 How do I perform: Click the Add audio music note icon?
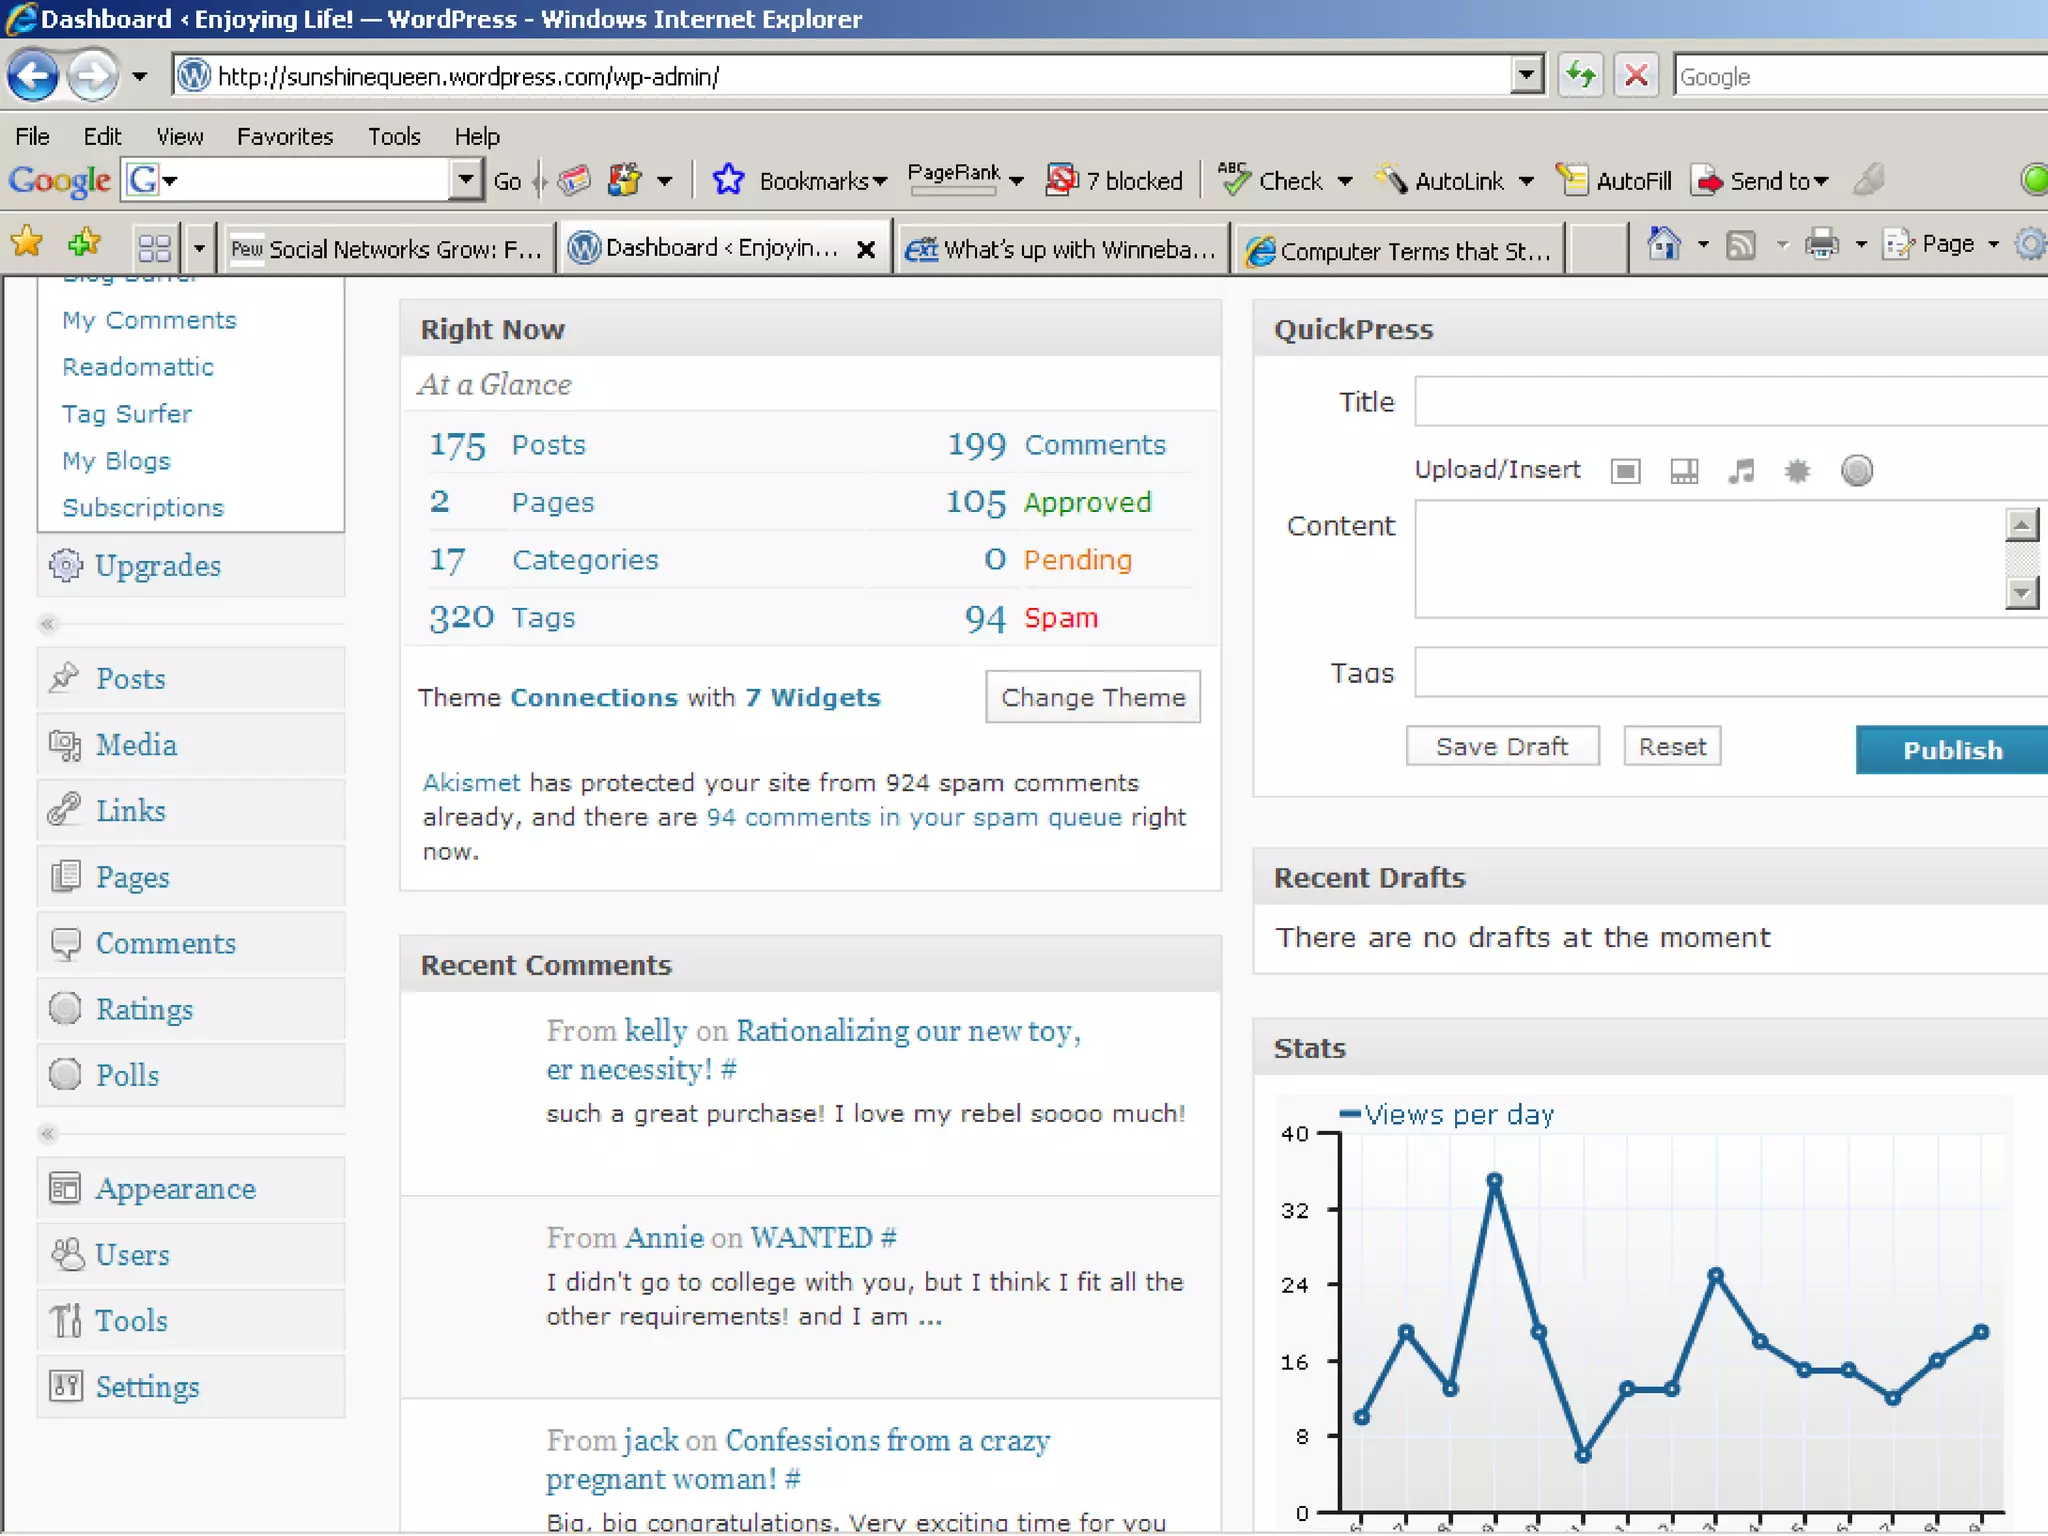1741,471
